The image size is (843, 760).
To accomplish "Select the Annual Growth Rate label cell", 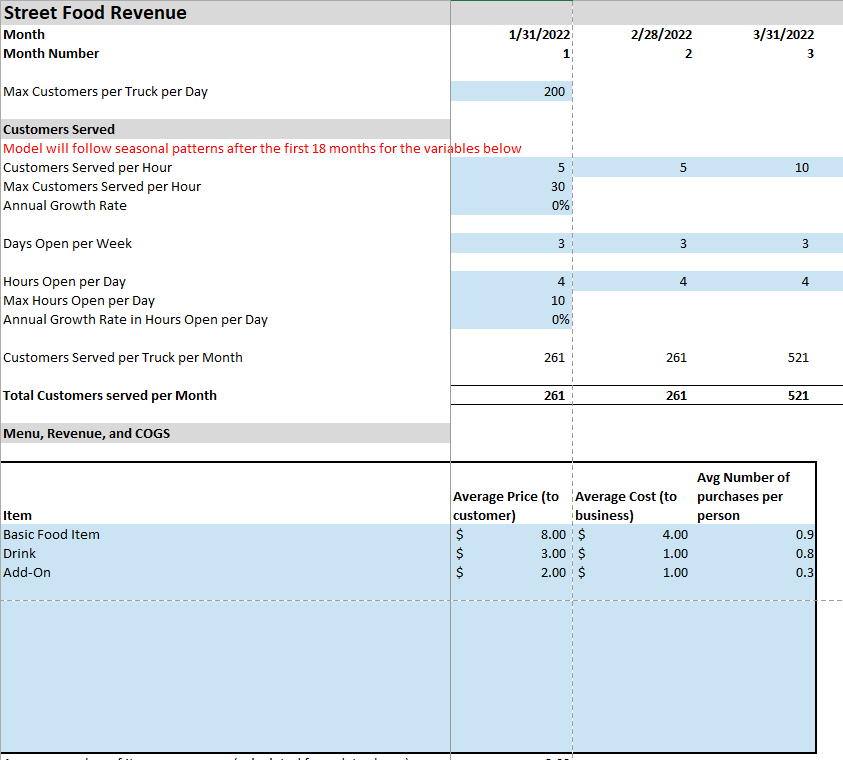I will pos(65,206).
